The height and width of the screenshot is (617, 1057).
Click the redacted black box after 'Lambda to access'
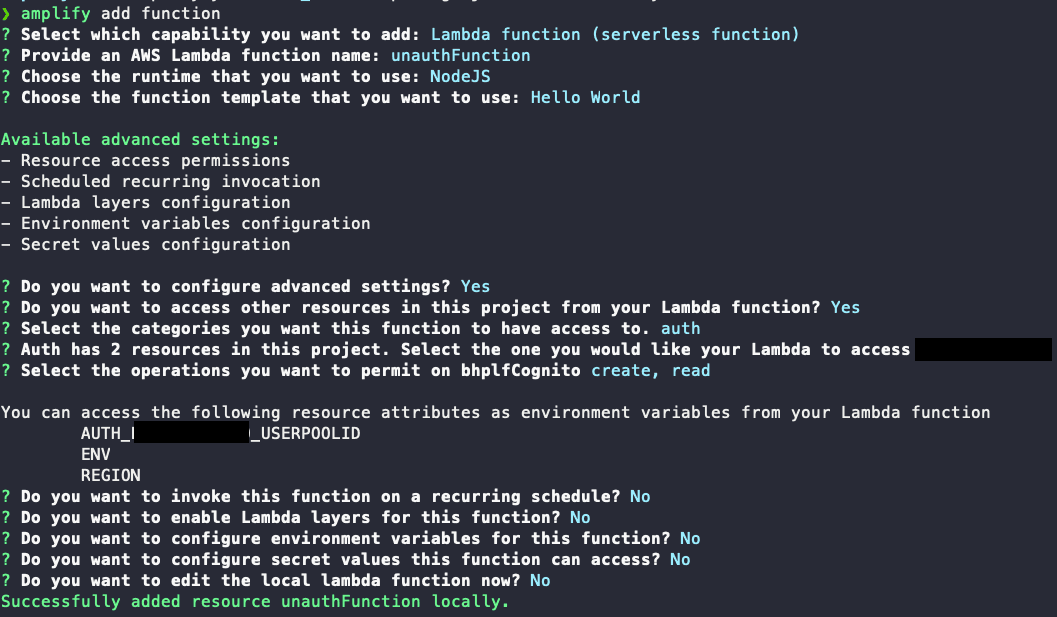984,349
